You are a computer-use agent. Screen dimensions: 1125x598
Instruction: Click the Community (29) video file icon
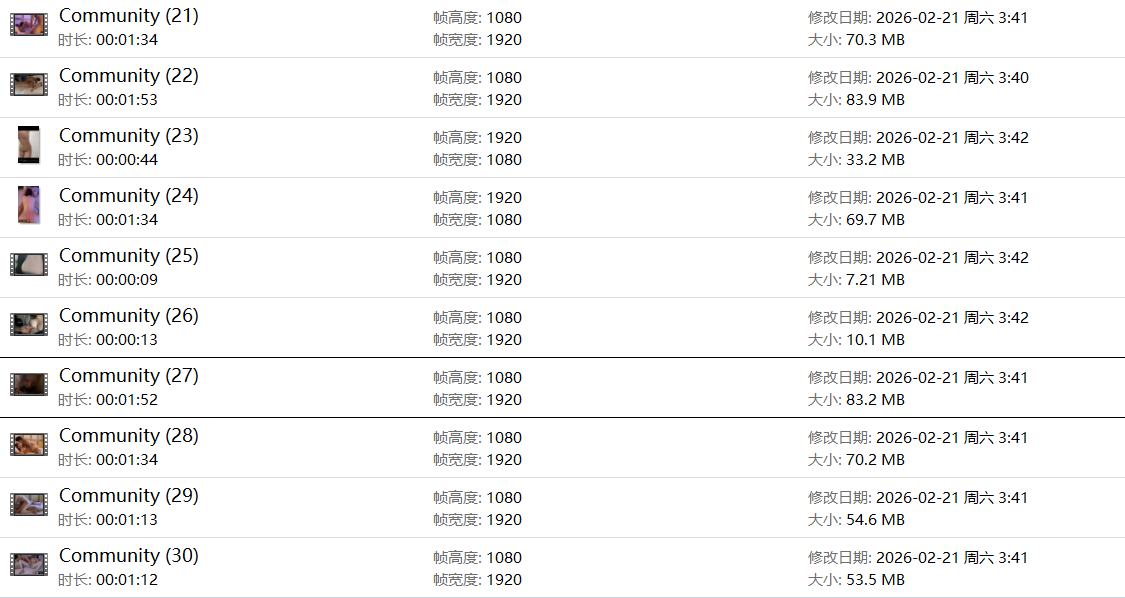(x=28, y=505)
